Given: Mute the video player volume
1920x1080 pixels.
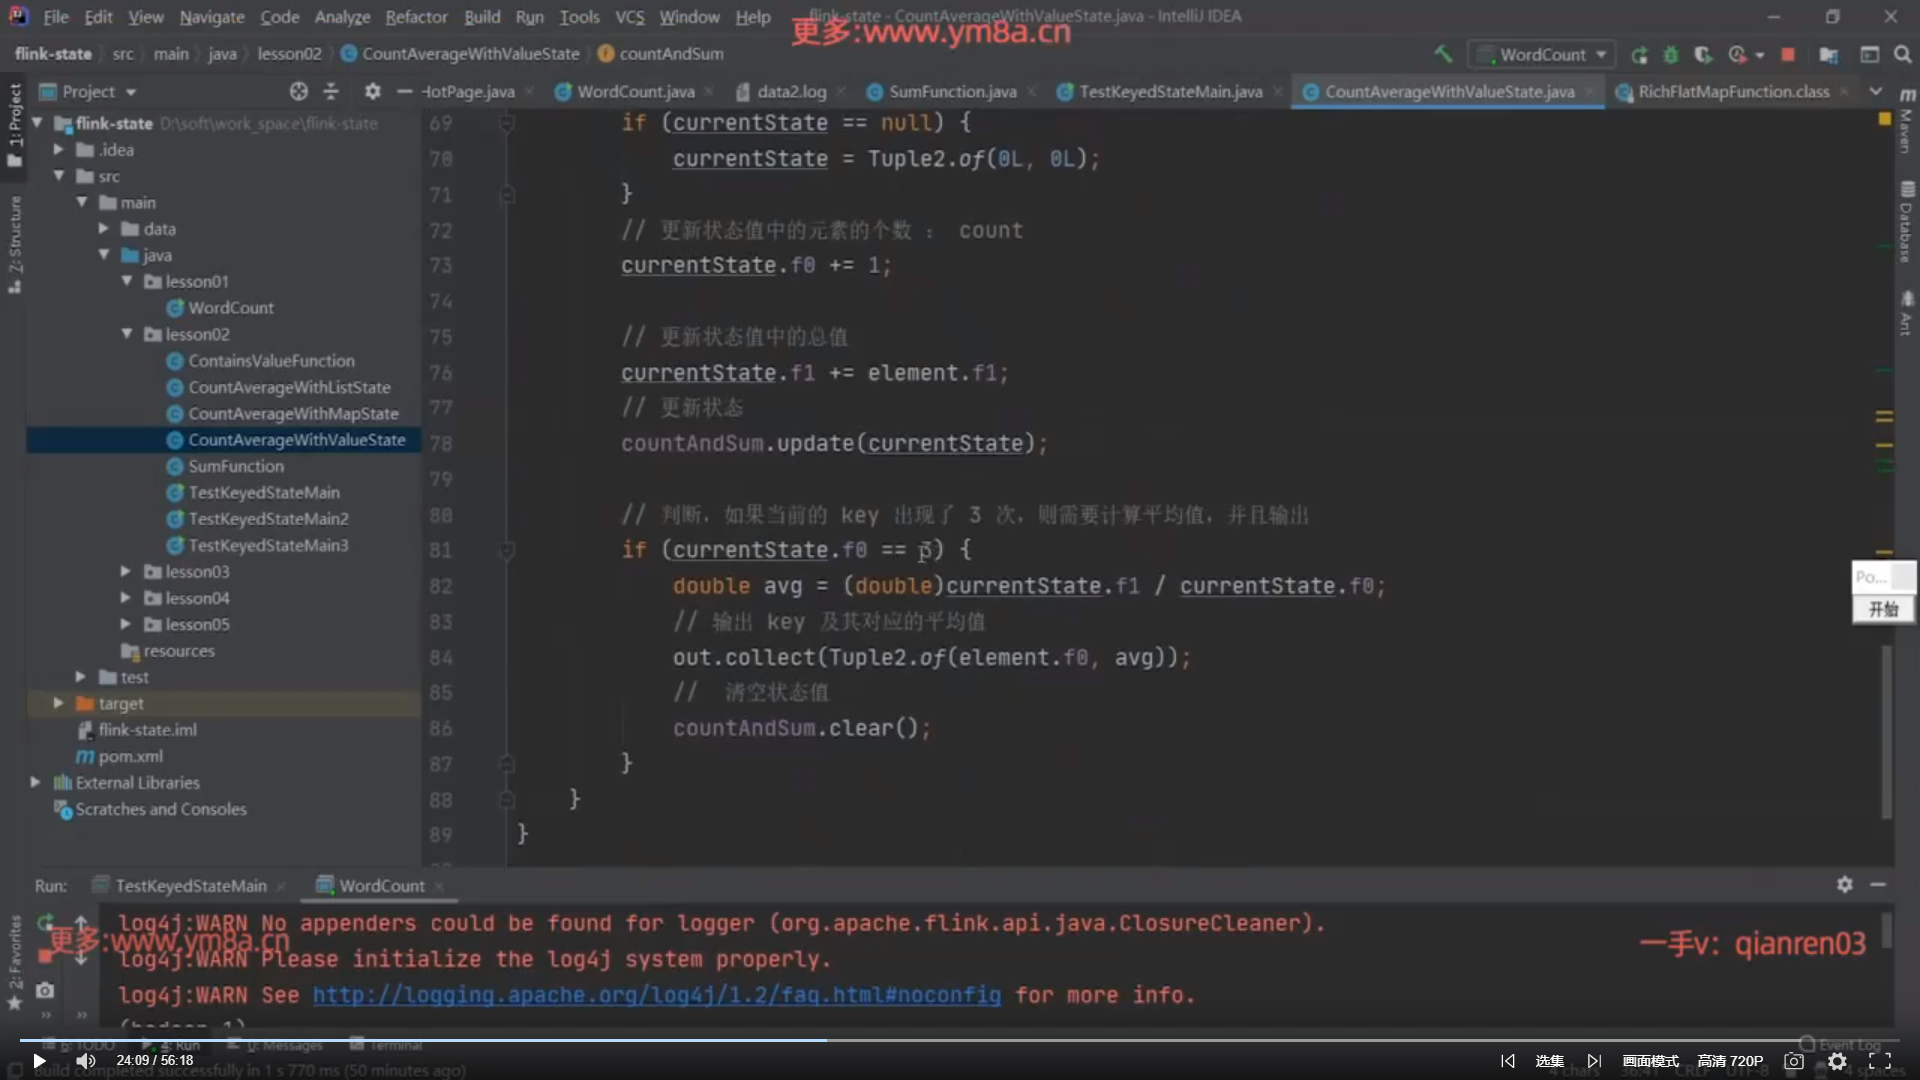Looking at the screenshot, I should pos(86,1061).
